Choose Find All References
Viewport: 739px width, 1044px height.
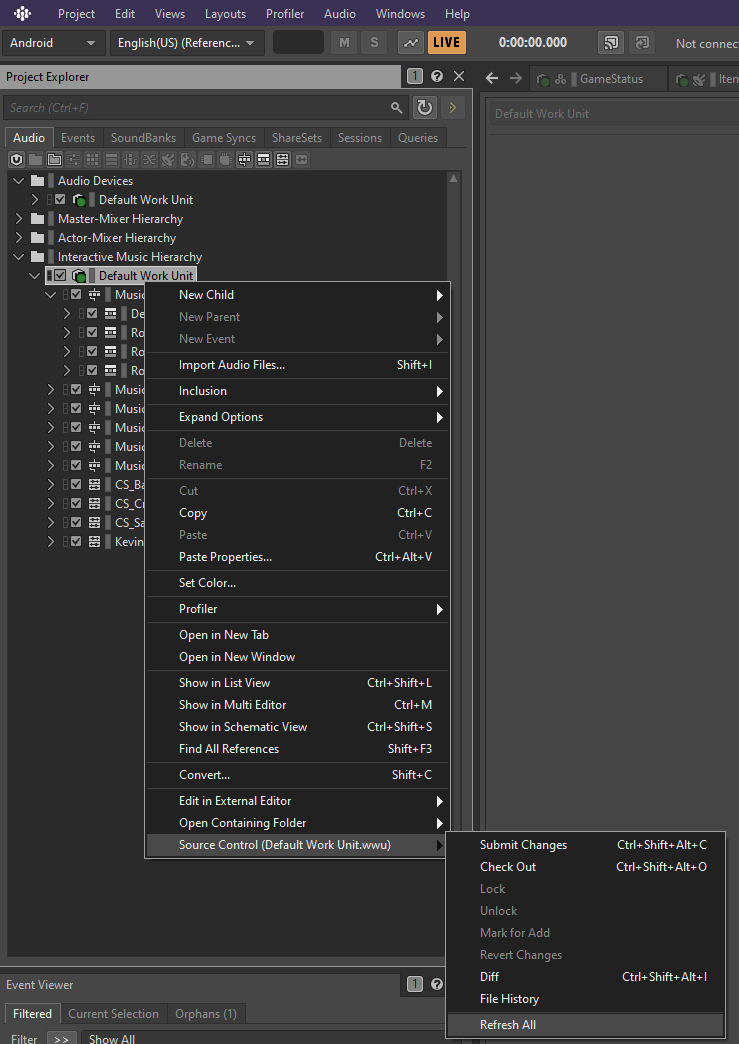(297, 748)
